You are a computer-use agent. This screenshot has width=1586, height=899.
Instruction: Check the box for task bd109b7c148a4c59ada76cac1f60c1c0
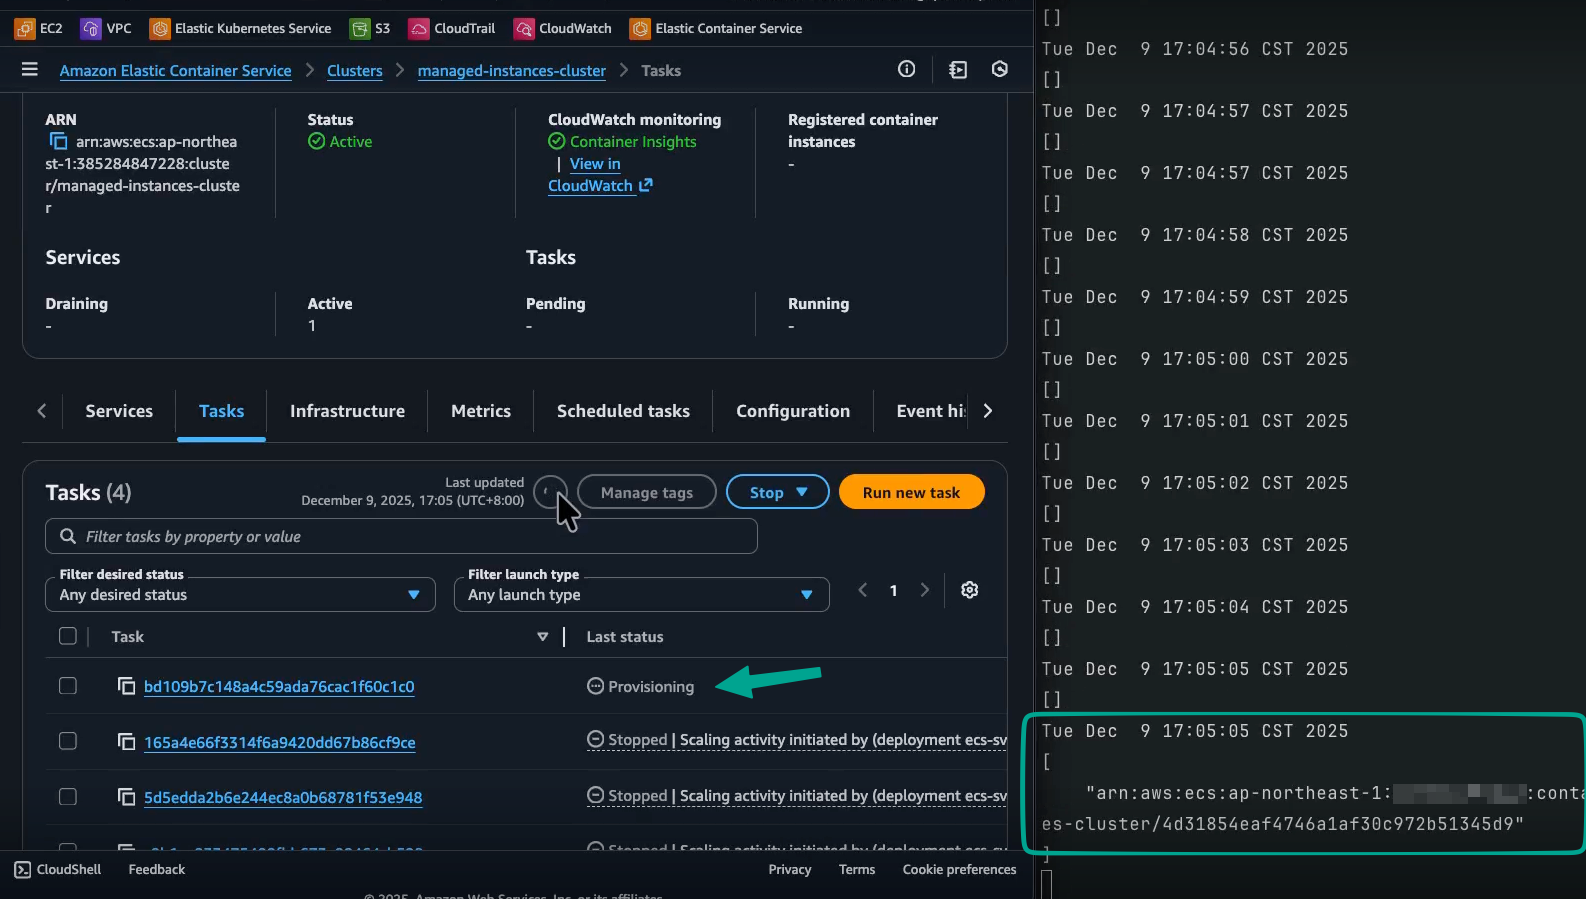pos(68,686)
